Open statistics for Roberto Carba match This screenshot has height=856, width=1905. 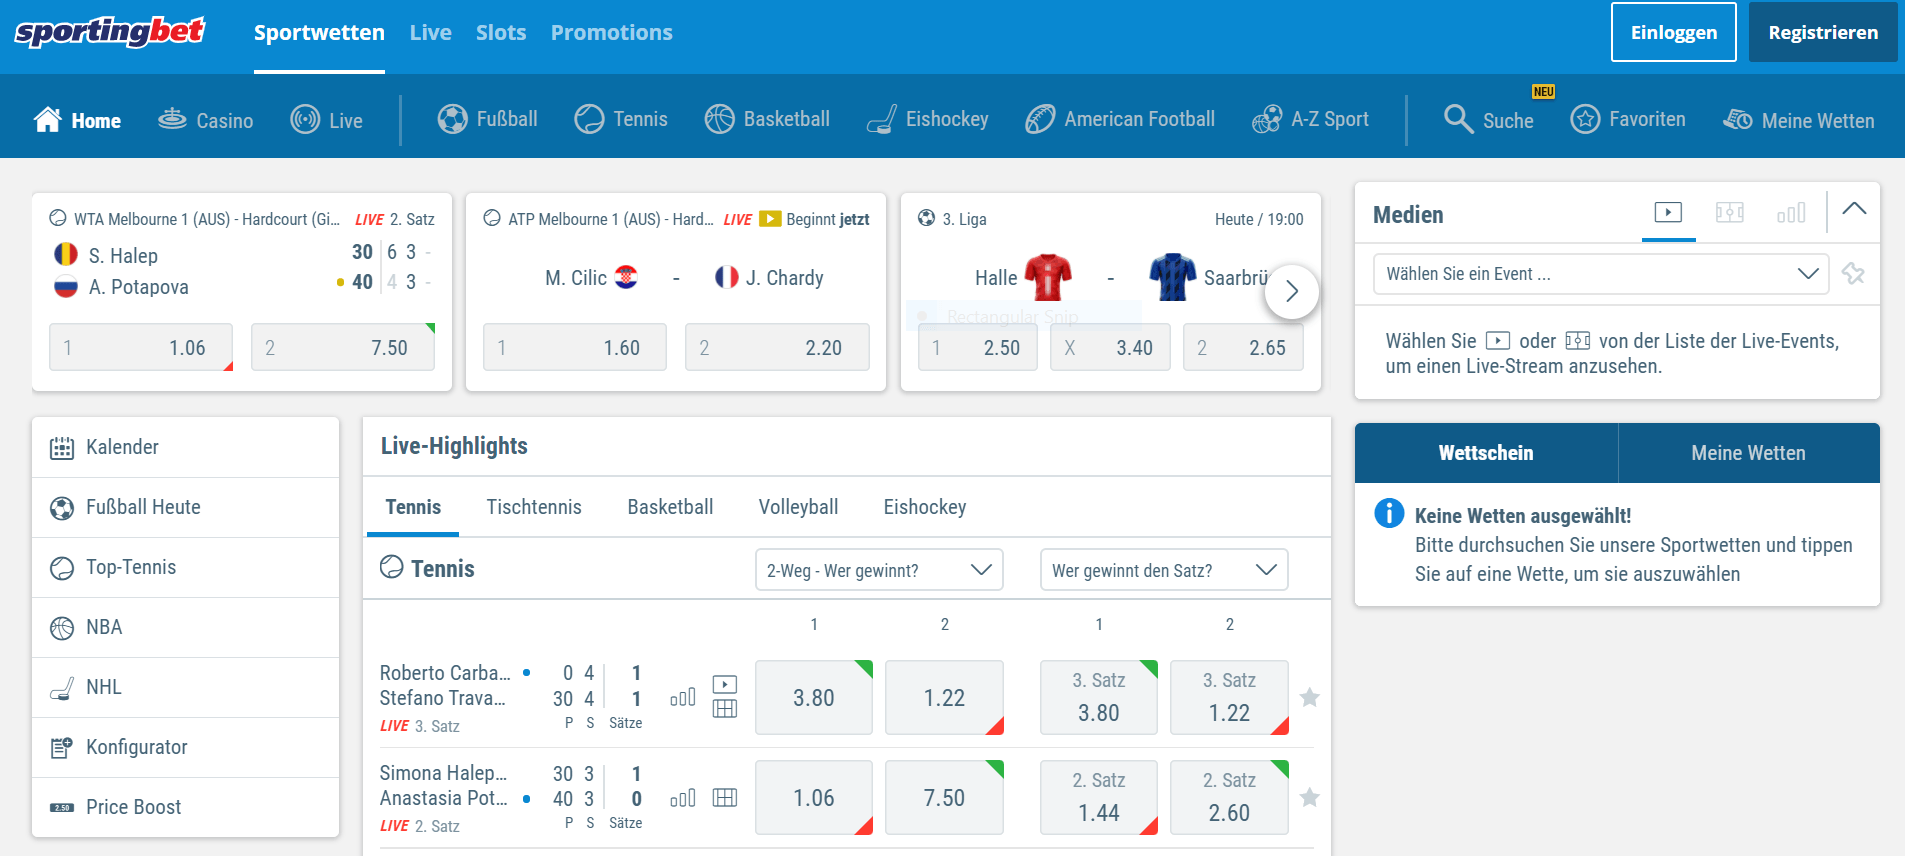(683, 698)
